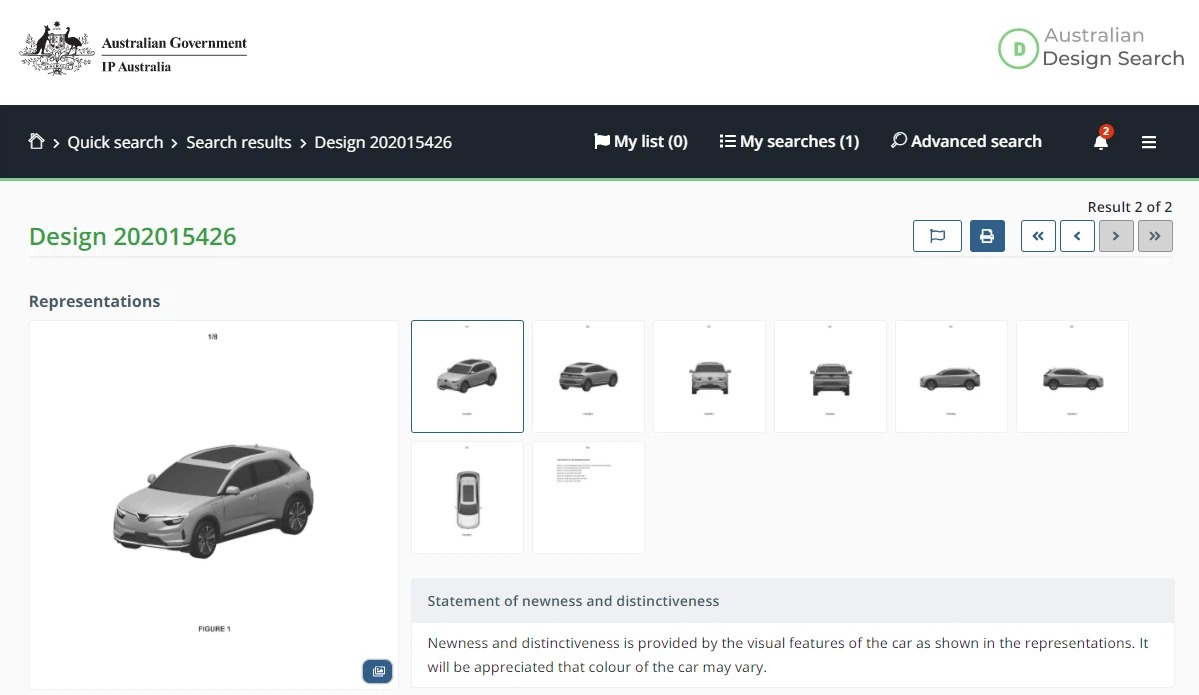Select the rear three-quarter view thumbnail

tap(588, 376)
